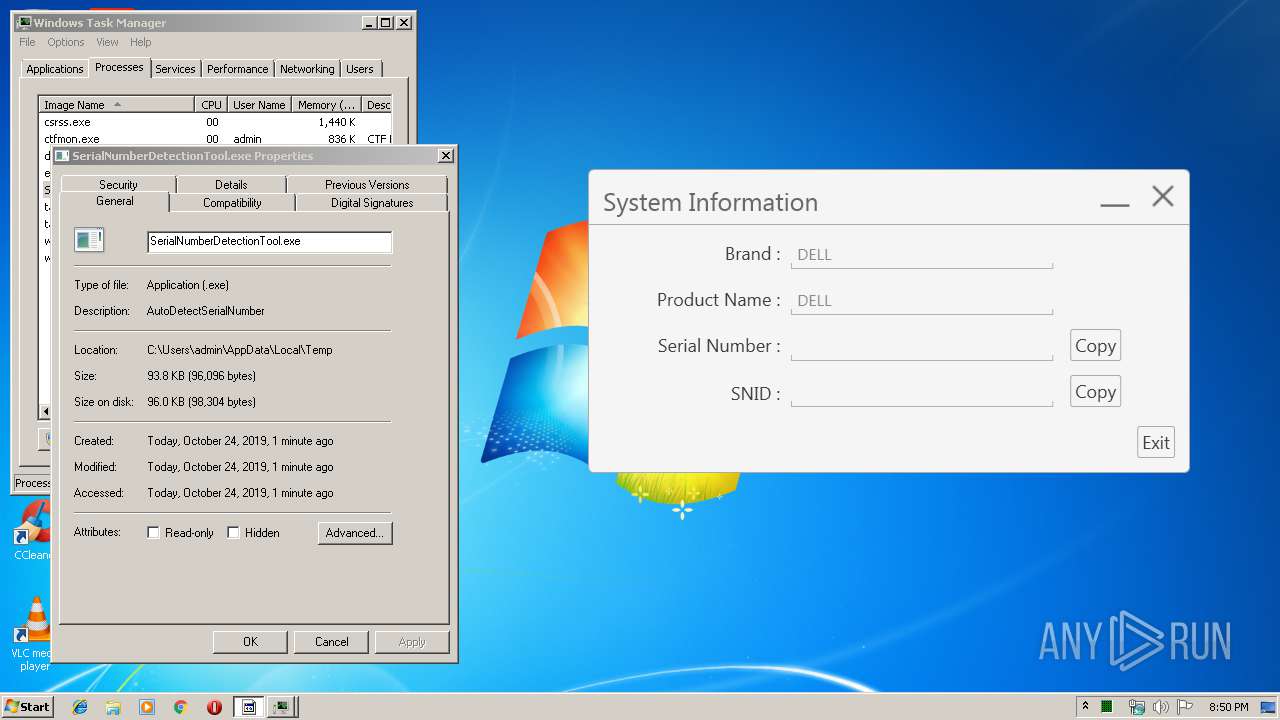Click the green CPU usage tray icon
The image size is (1280, 720).
[1107, 707]
